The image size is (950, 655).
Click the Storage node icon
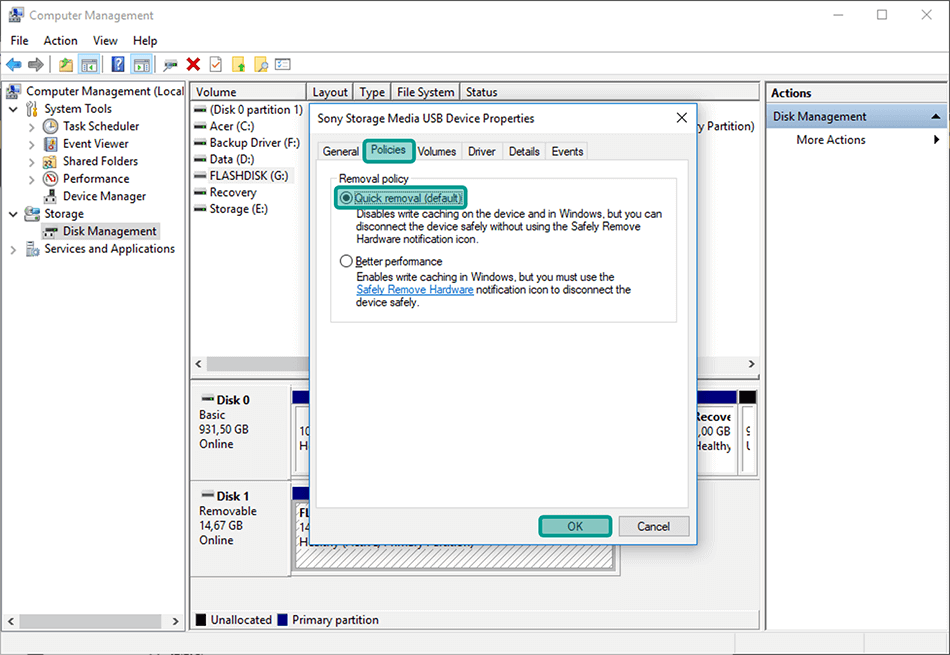(32, 214)
